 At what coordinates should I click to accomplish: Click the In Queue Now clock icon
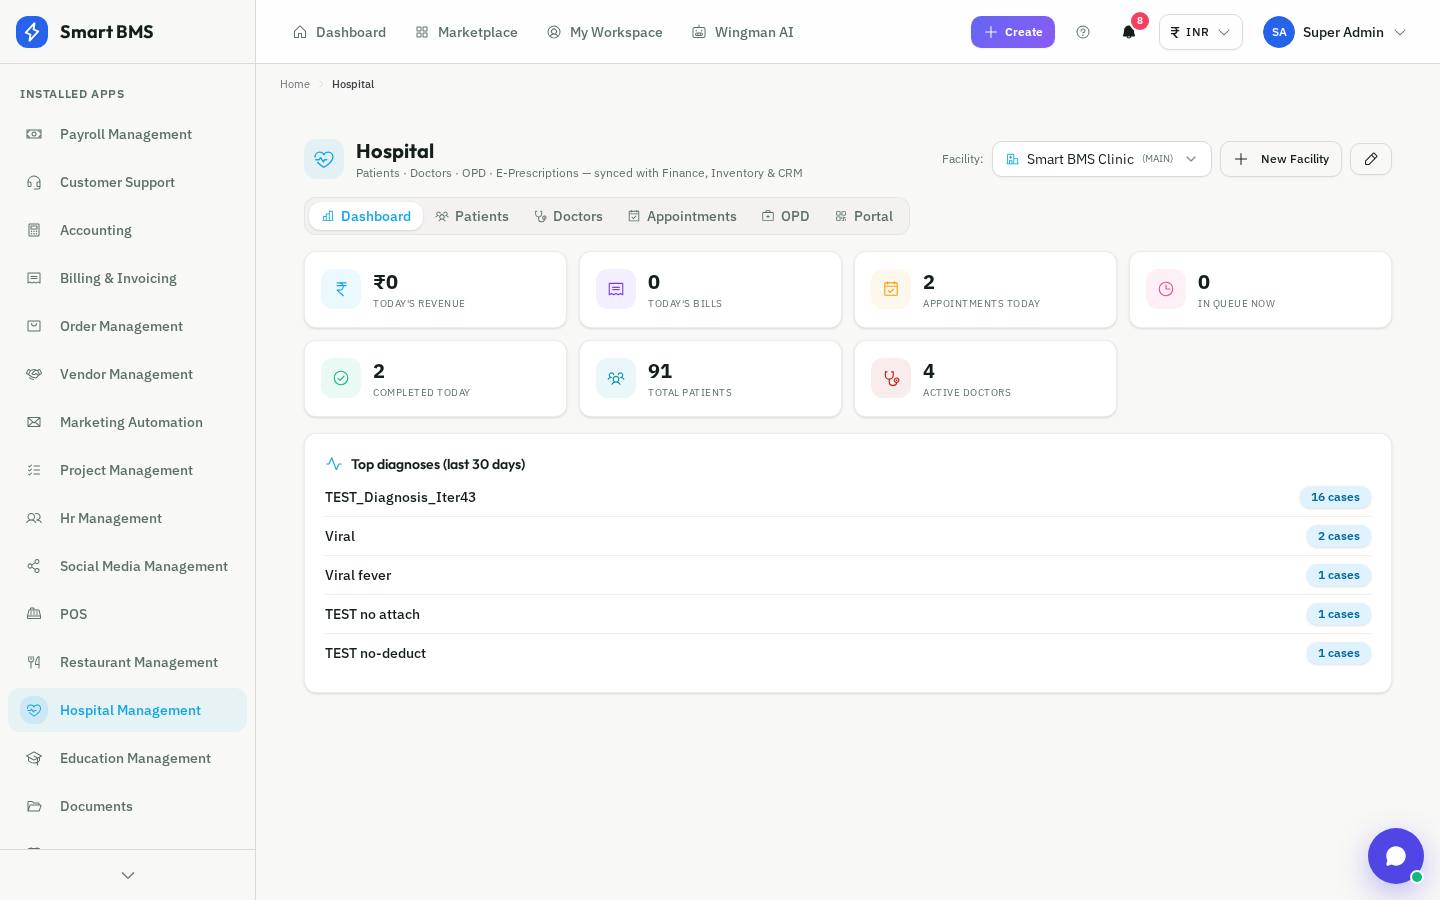pyautogui.click(x=1166, y=289)
